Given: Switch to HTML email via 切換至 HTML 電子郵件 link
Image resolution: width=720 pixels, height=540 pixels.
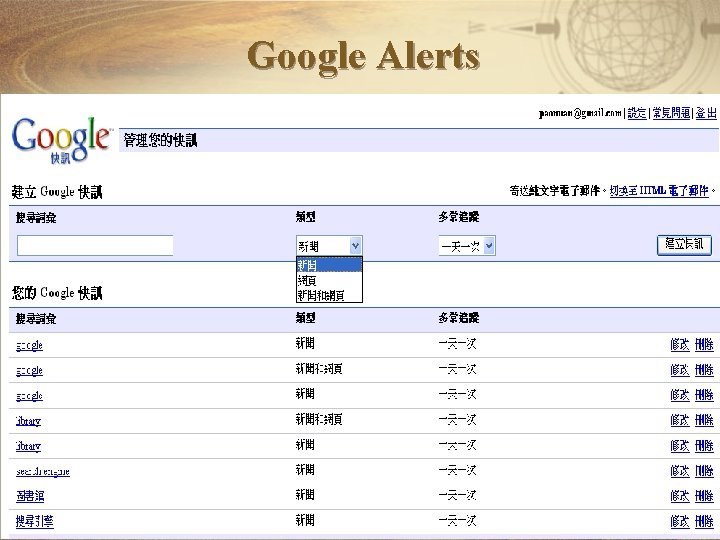Looking at the screenshot, I should coord(659,191).
